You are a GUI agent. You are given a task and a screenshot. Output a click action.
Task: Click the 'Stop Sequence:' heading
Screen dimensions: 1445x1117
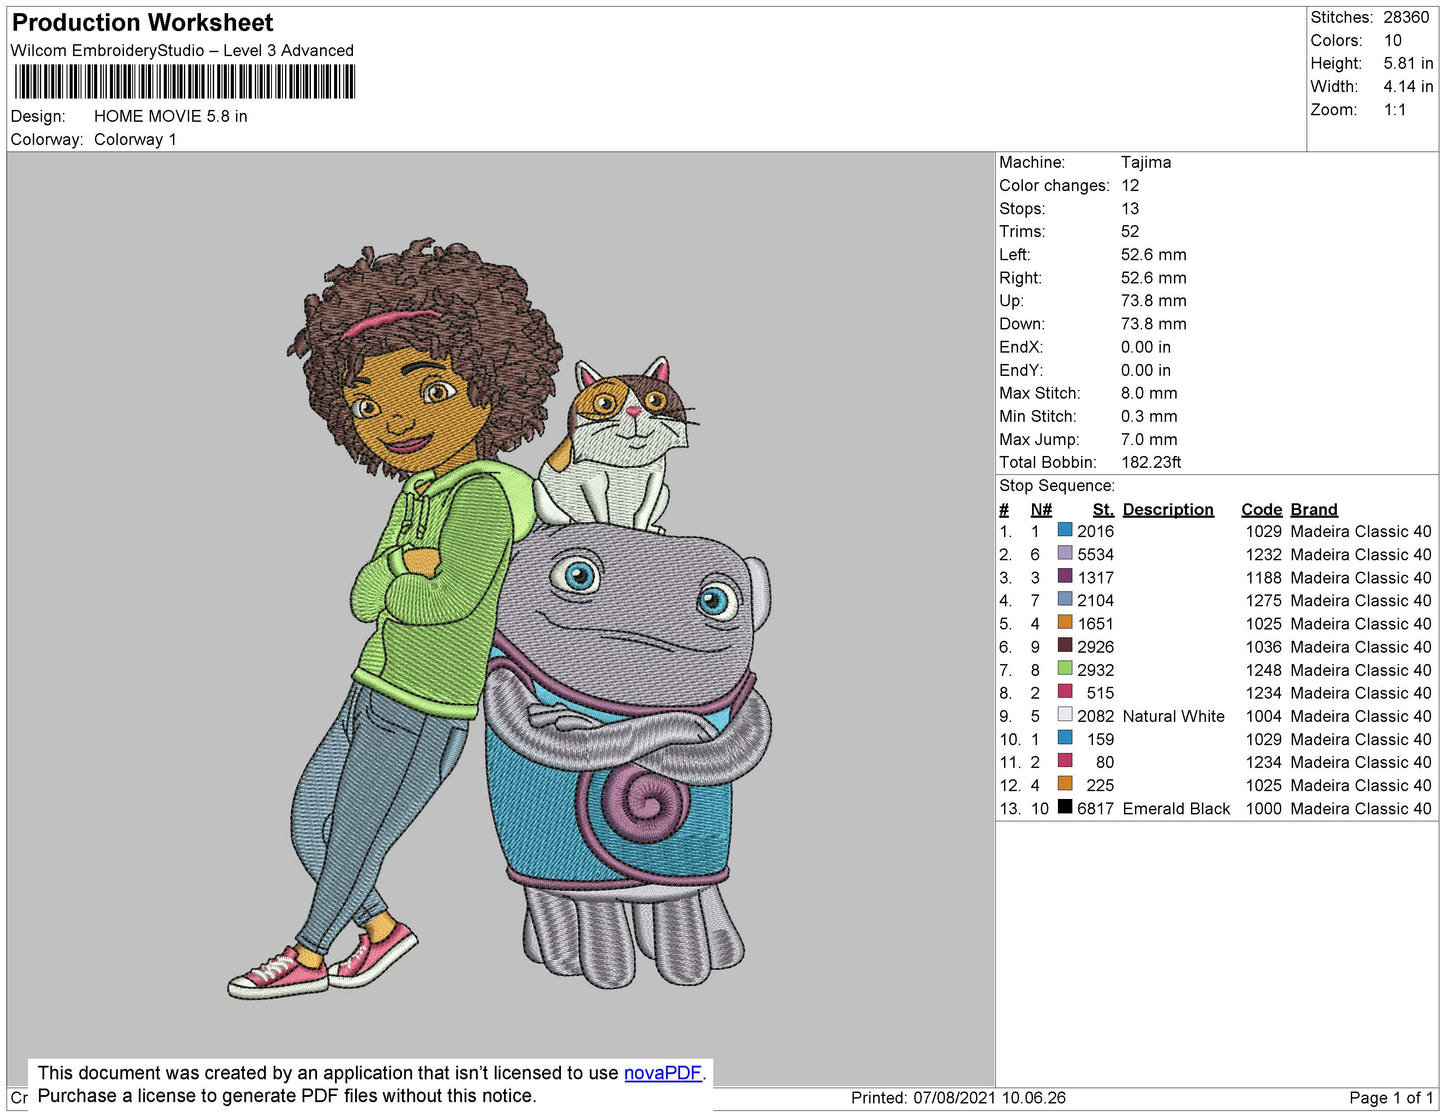[x=1057, y=485]
